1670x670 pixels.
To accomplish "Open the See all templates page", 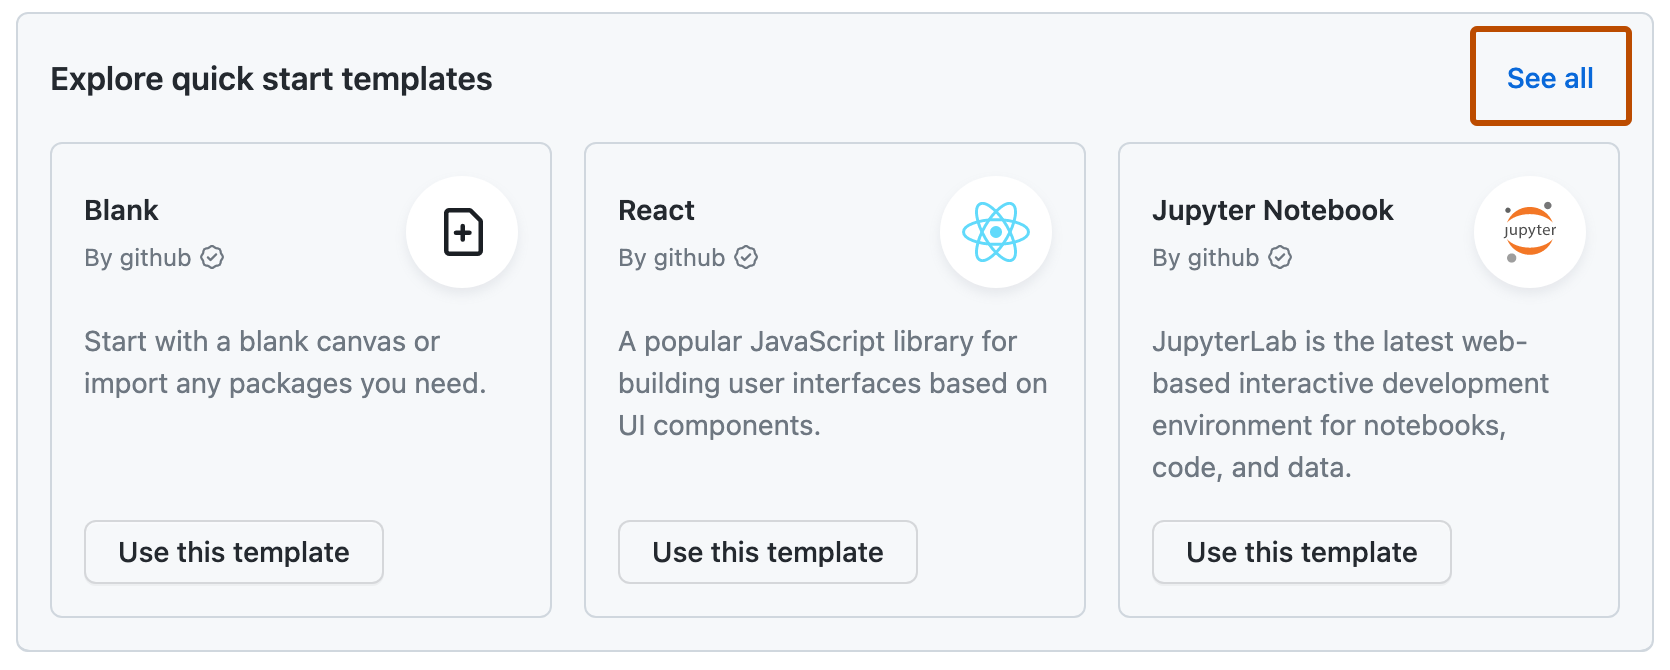I will pyautogui.click(x=1550, y=78).
